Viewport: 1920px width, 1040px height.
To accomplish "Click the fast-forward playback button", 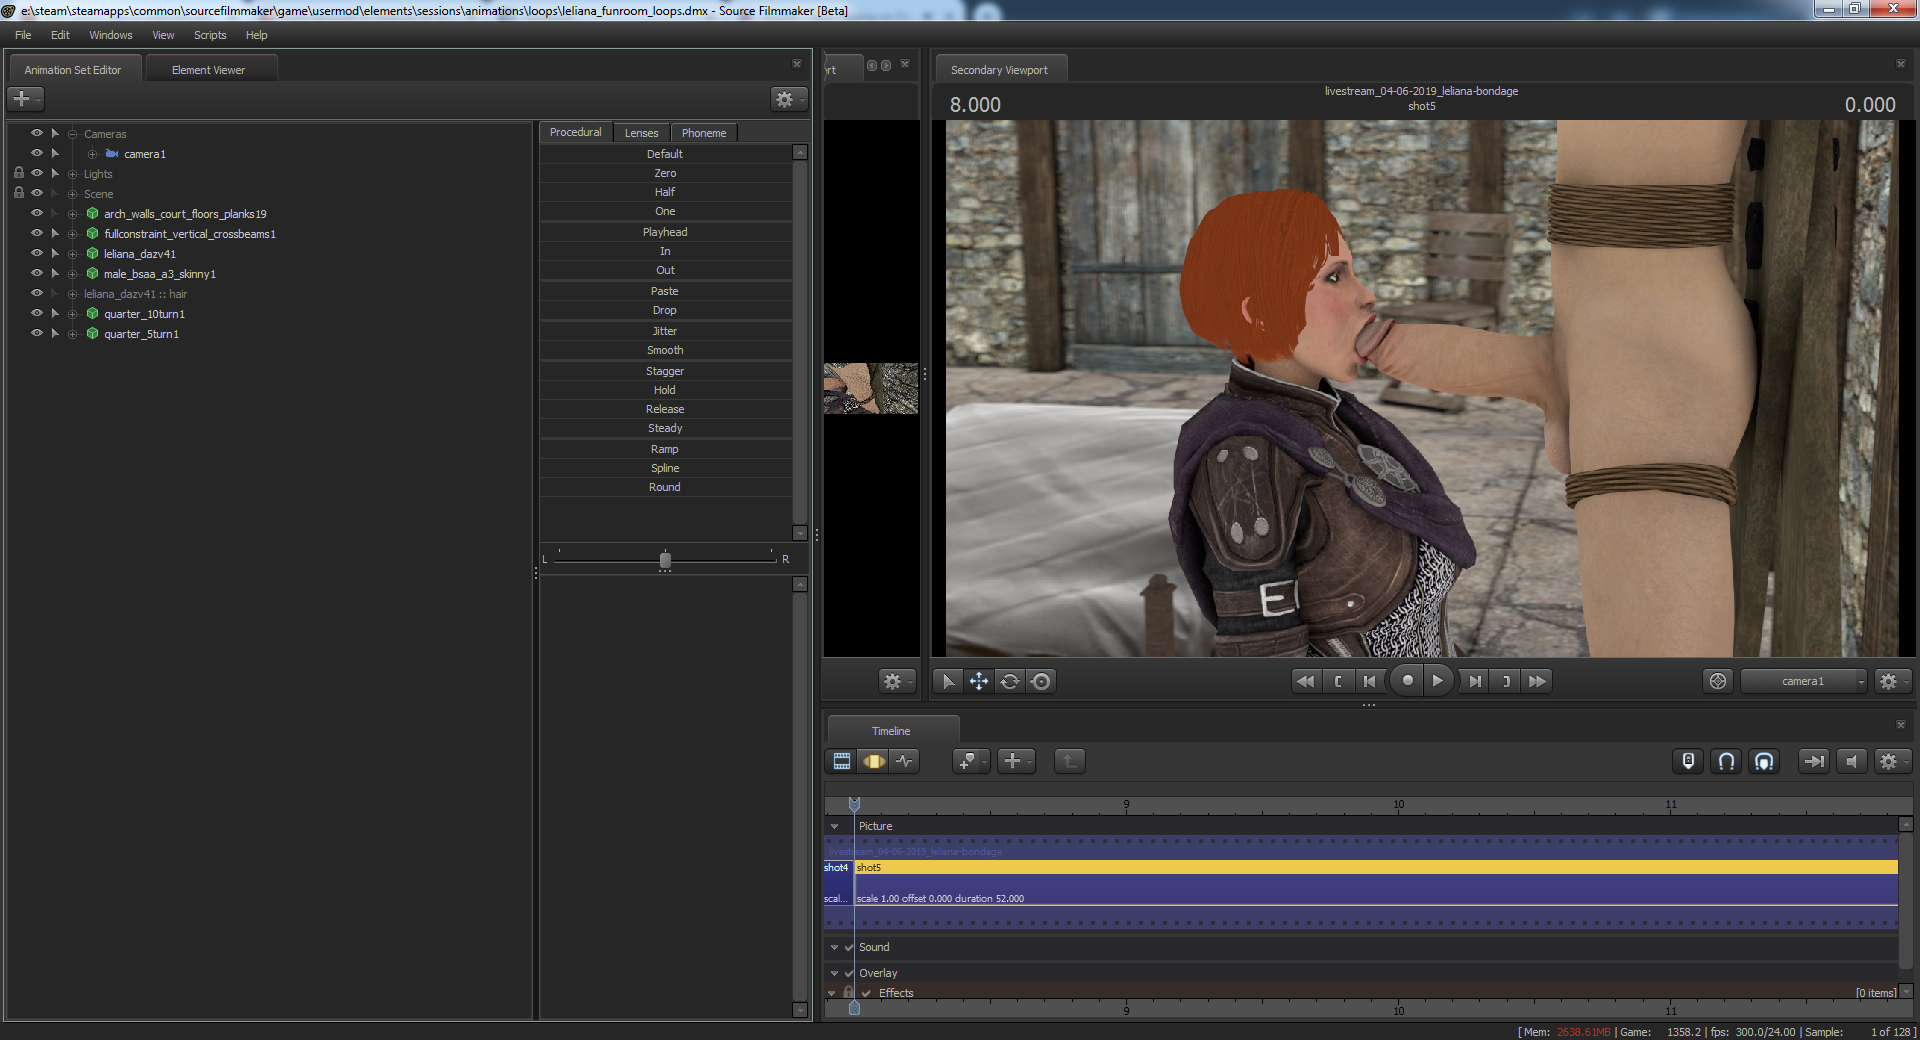I will coord(1537,681).
